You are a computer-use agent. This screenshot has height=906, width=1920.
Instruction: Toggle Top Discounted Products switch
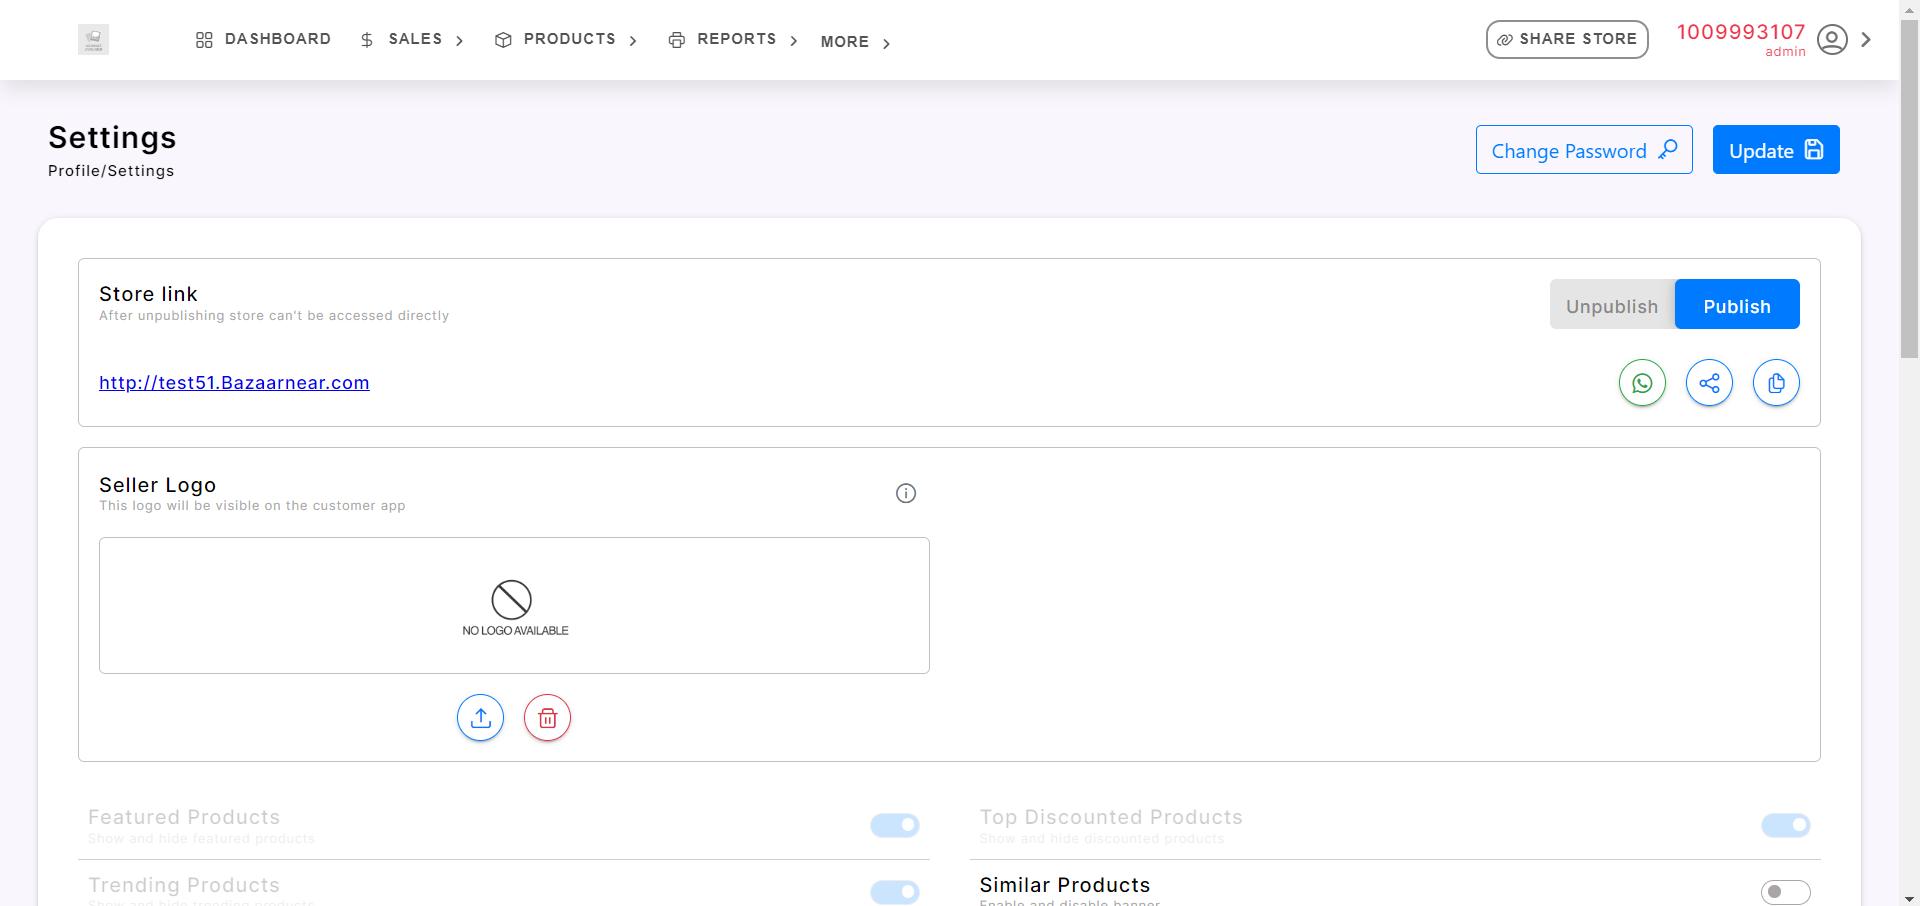1786,825
